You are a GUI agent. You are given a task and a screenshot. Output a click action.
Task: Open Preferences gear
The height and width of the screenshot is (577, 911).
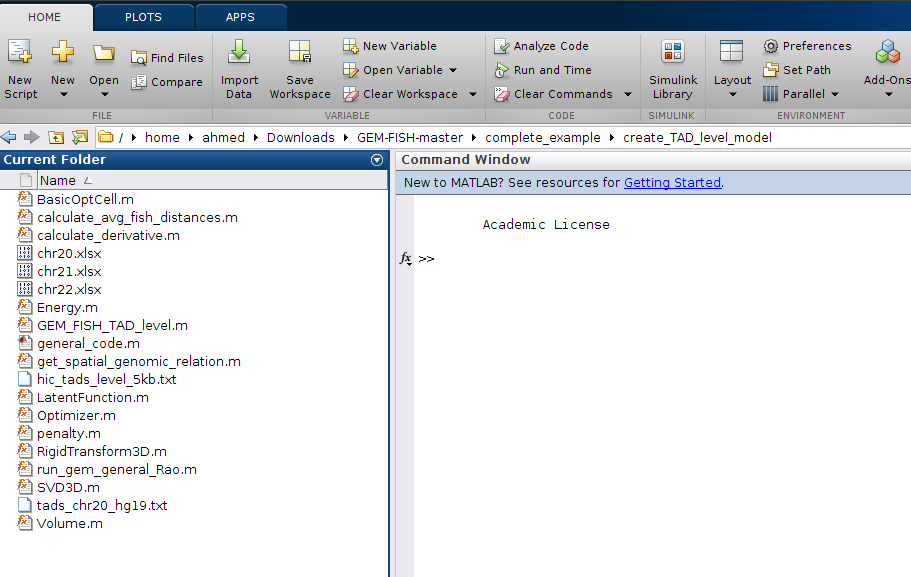tap(807, 45)
